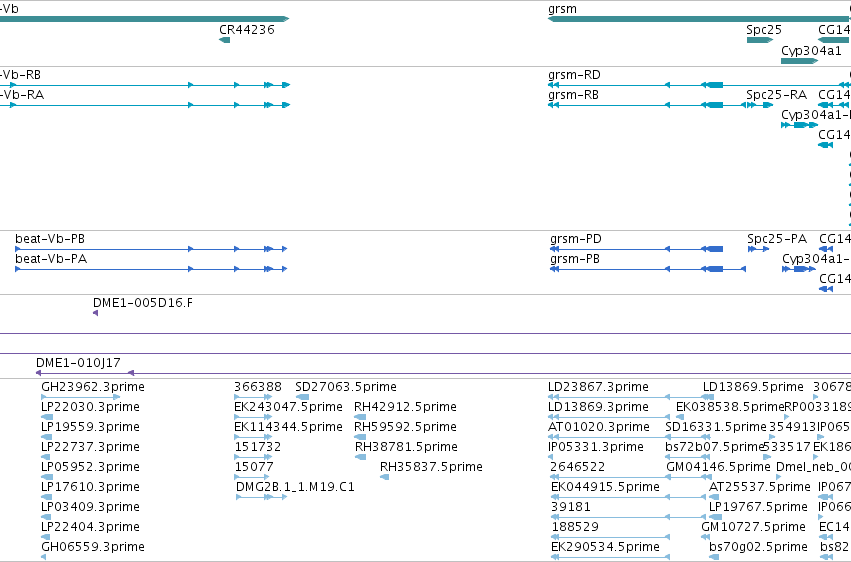Select the LD13869.3prime EST label
851x562 pixels.
[x=598, y=407]
